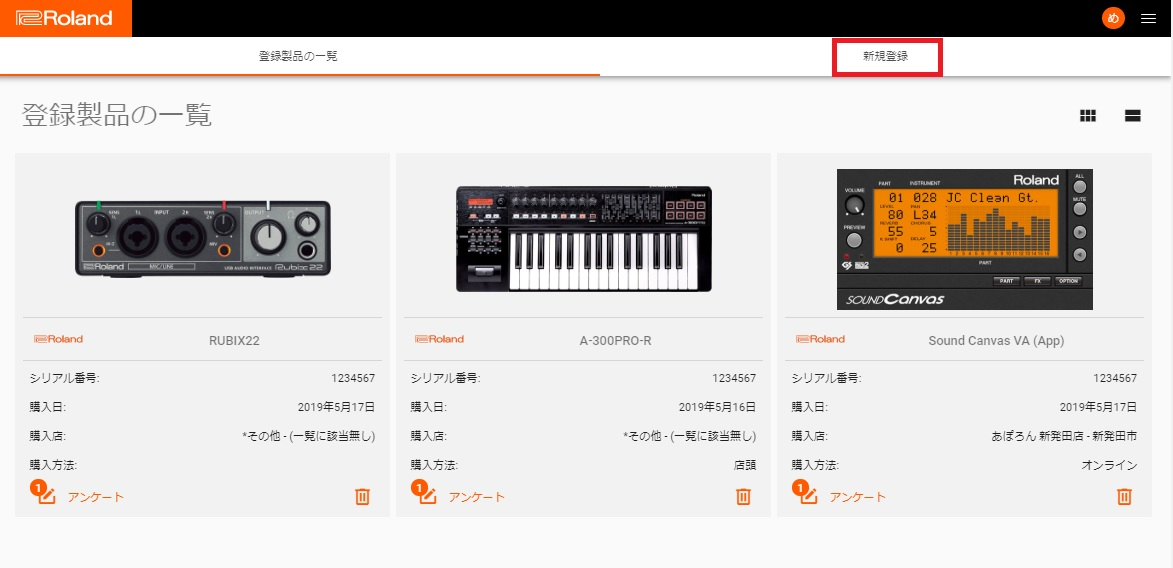Screen dimensions: 1173x568
Task: Open アンケート link for RUBIX22
Action: [96, 497]
